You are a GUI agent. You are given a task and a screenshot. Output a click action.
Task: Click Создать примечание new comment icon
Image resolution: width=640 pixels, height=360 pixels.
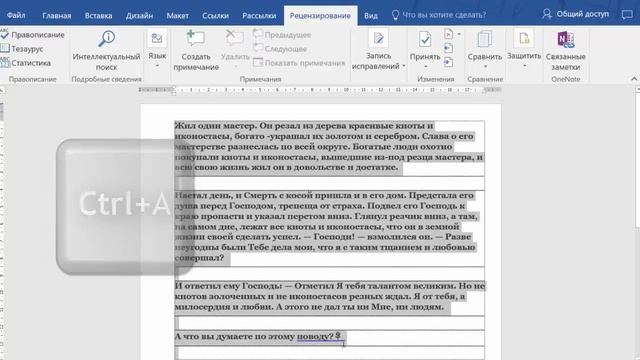tap(196, 39)
